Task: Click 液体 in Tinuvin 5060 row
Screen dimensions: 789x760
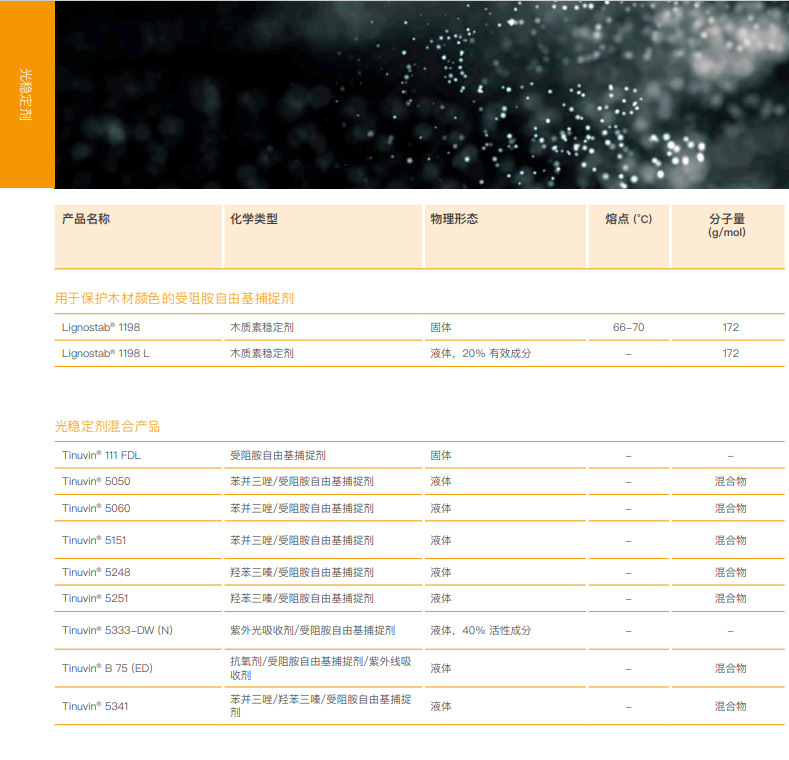Action: click(x=441, y=508)
